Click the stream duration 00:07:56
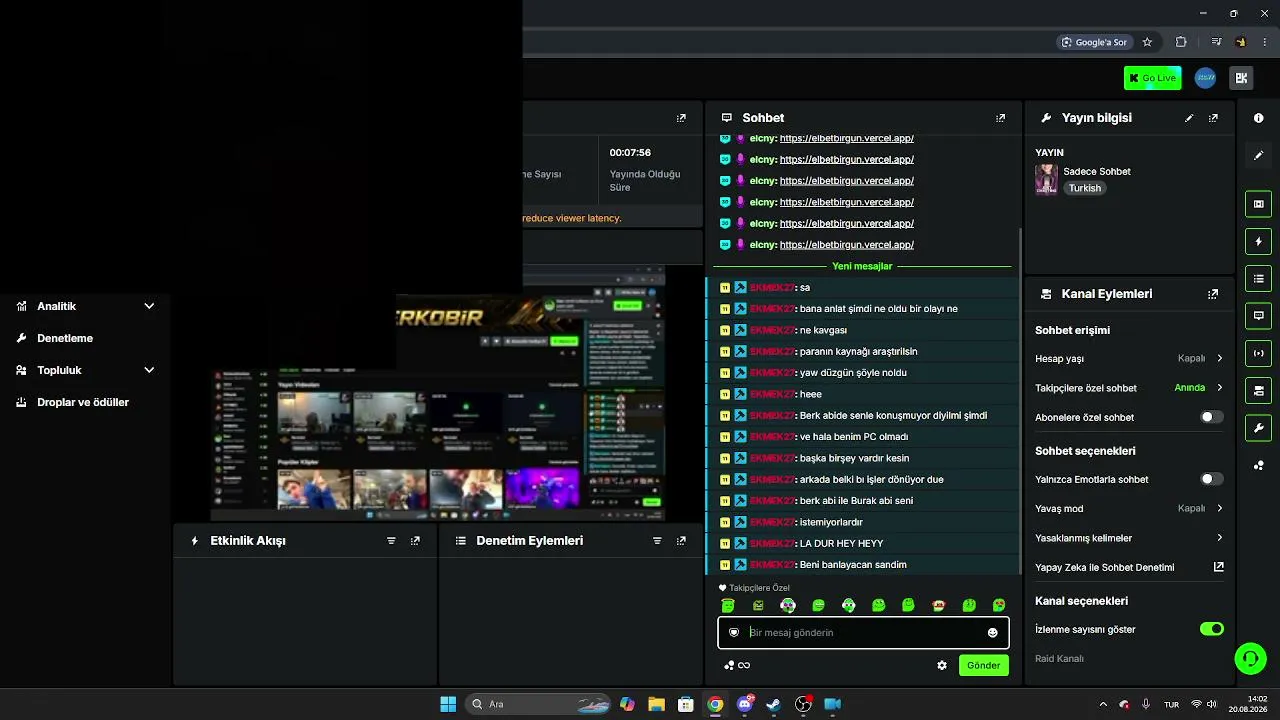This screenshot has width=1280, height=720. tap(630, 153)
